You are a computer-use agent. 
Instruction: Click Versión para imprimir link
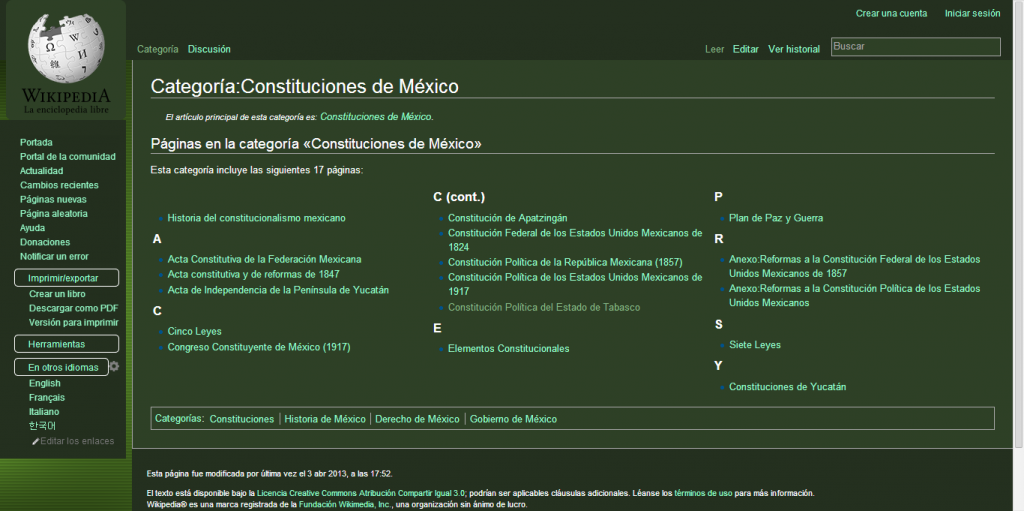[x=74, y=323]
